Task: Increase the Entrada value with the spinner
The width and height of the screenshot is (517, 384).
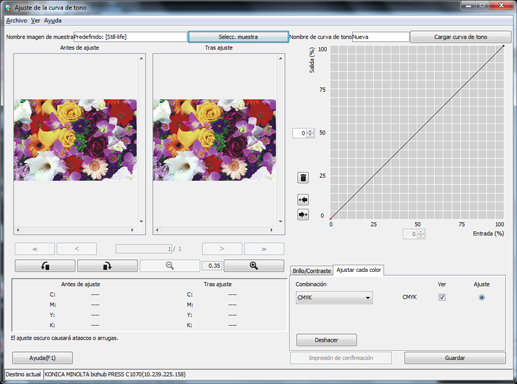Action: point(421,232)
